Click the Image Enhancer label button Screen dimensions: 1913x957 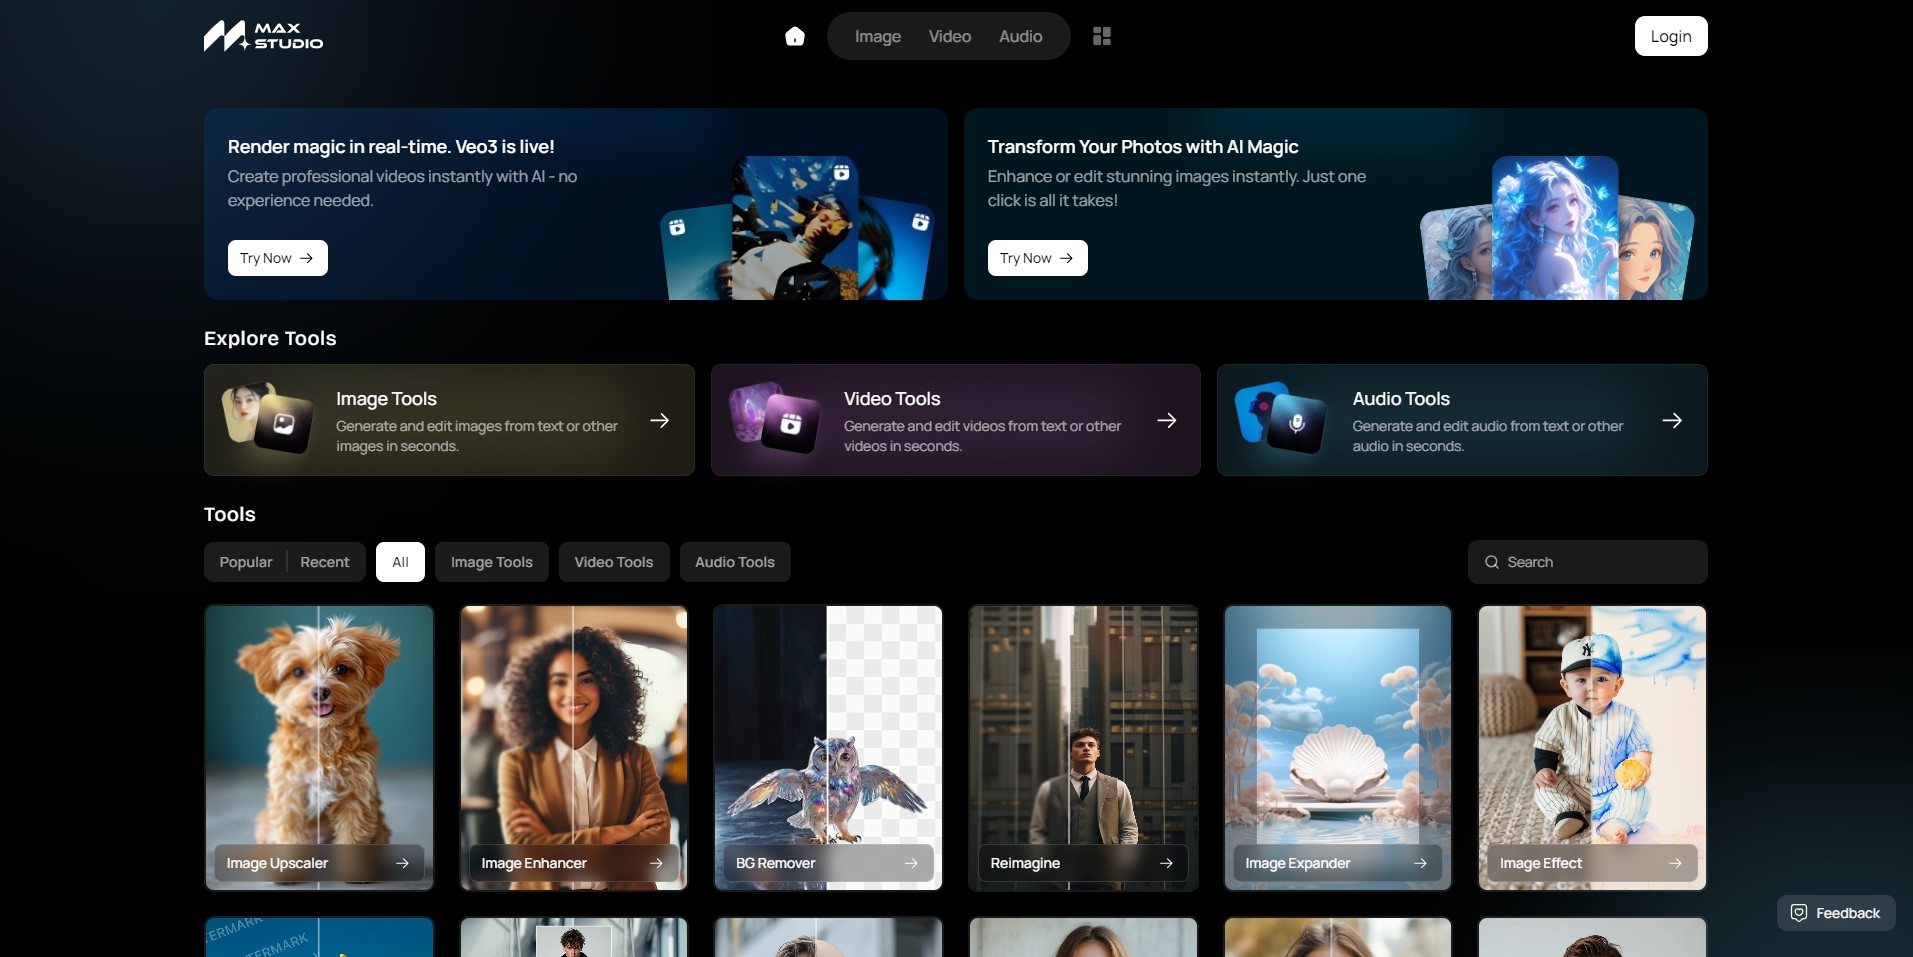[x=574, y=863]
